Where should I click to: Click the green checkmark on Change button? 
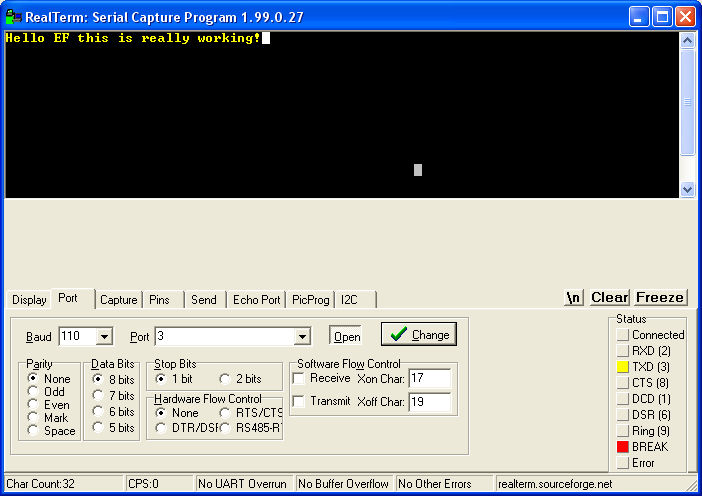tap(398, 334)
